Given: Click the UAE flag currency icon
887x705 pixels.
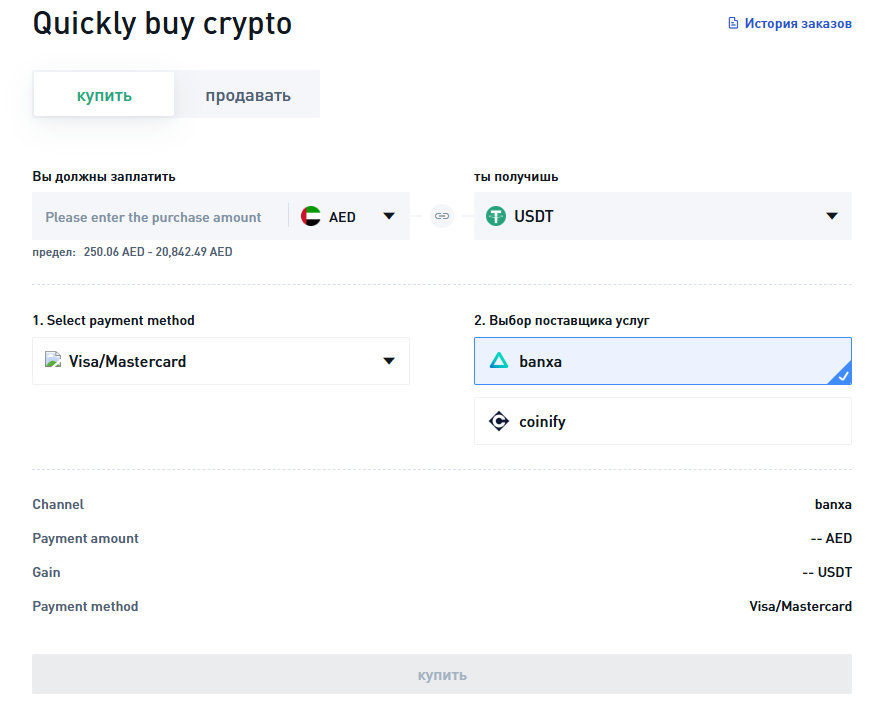Looking at the screenshot, I should 311,216.
